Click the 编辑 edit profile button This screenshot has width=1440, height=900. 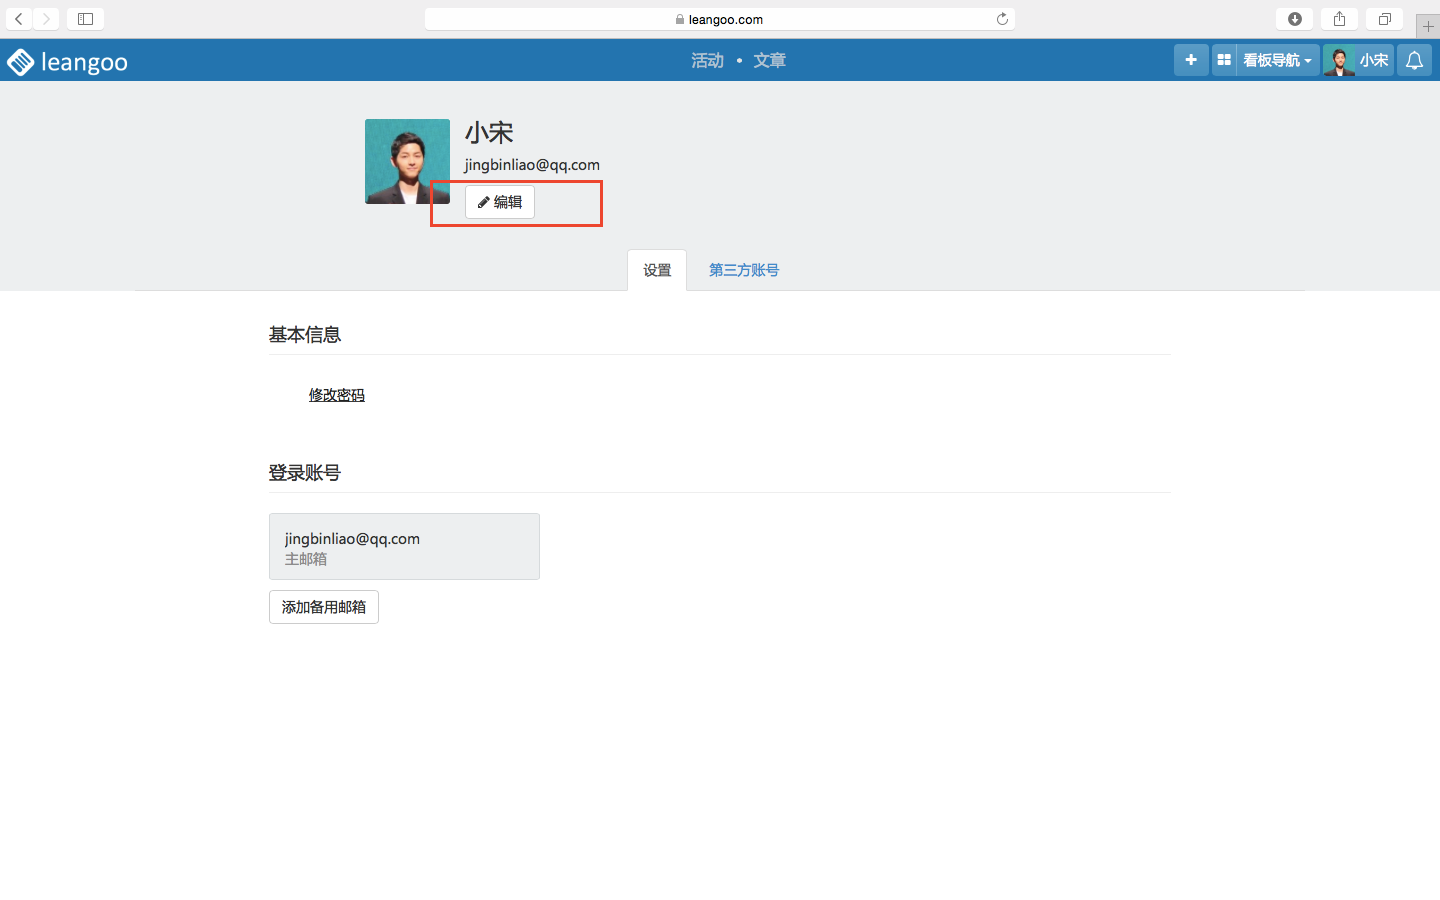coord(500,202)
